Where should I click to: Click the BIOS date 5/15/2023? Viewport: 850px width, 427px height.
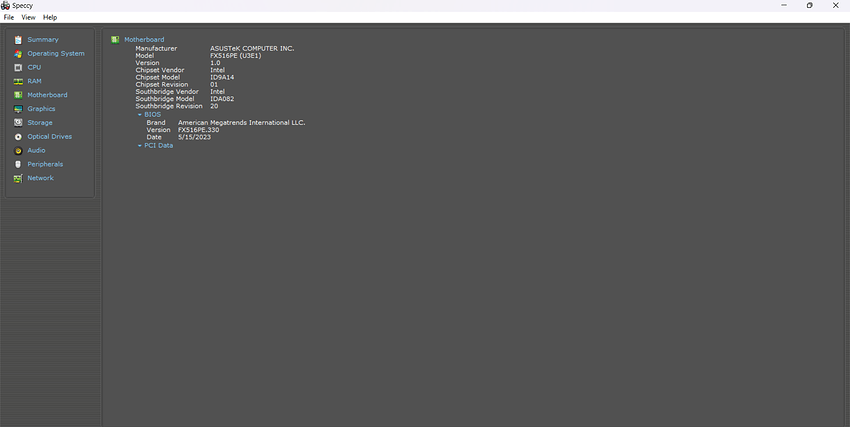coord(194,137)
